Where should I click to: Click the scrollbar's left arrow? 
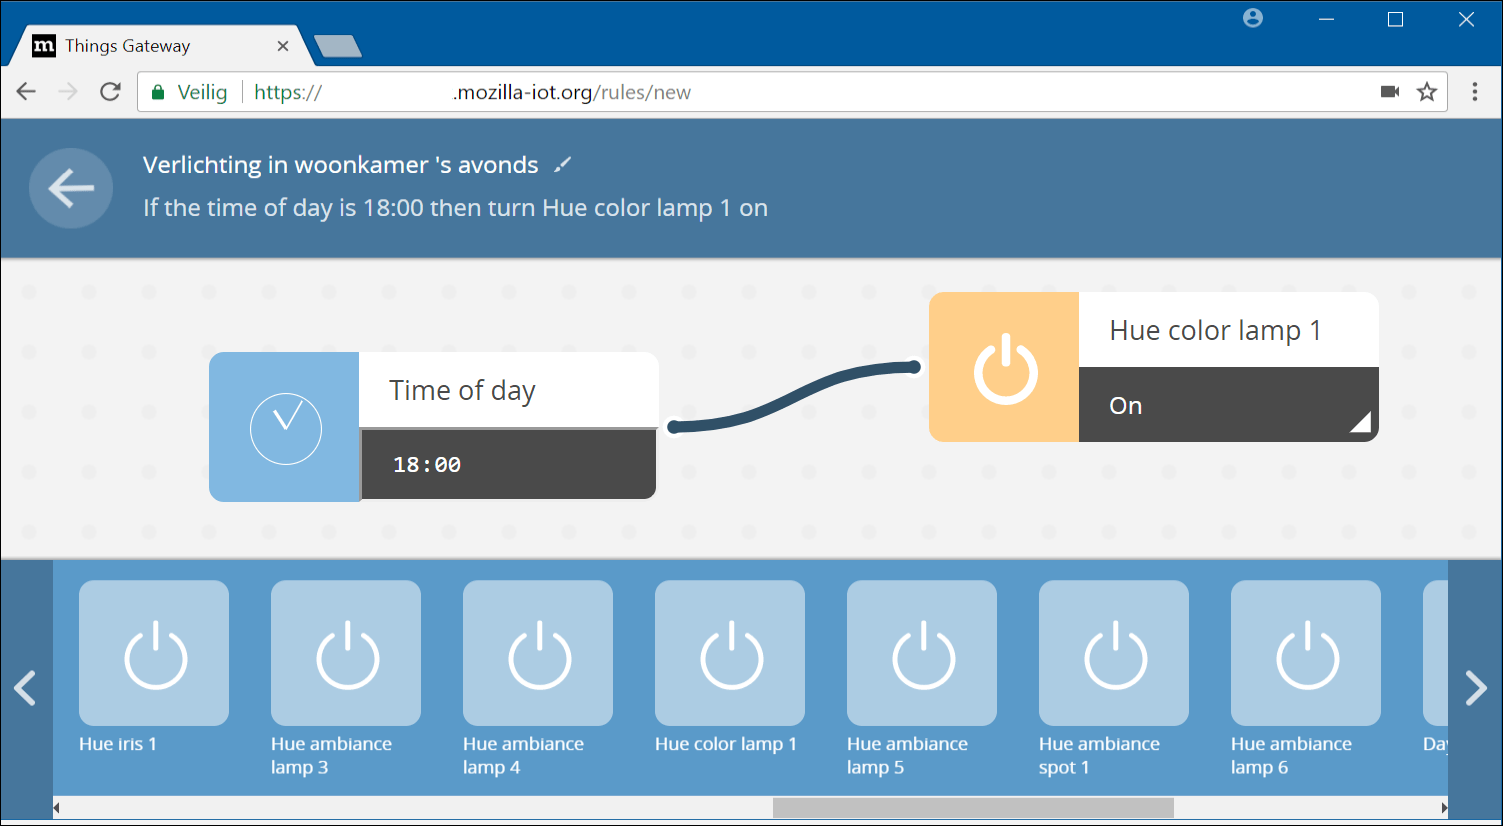tap(57, 807)
